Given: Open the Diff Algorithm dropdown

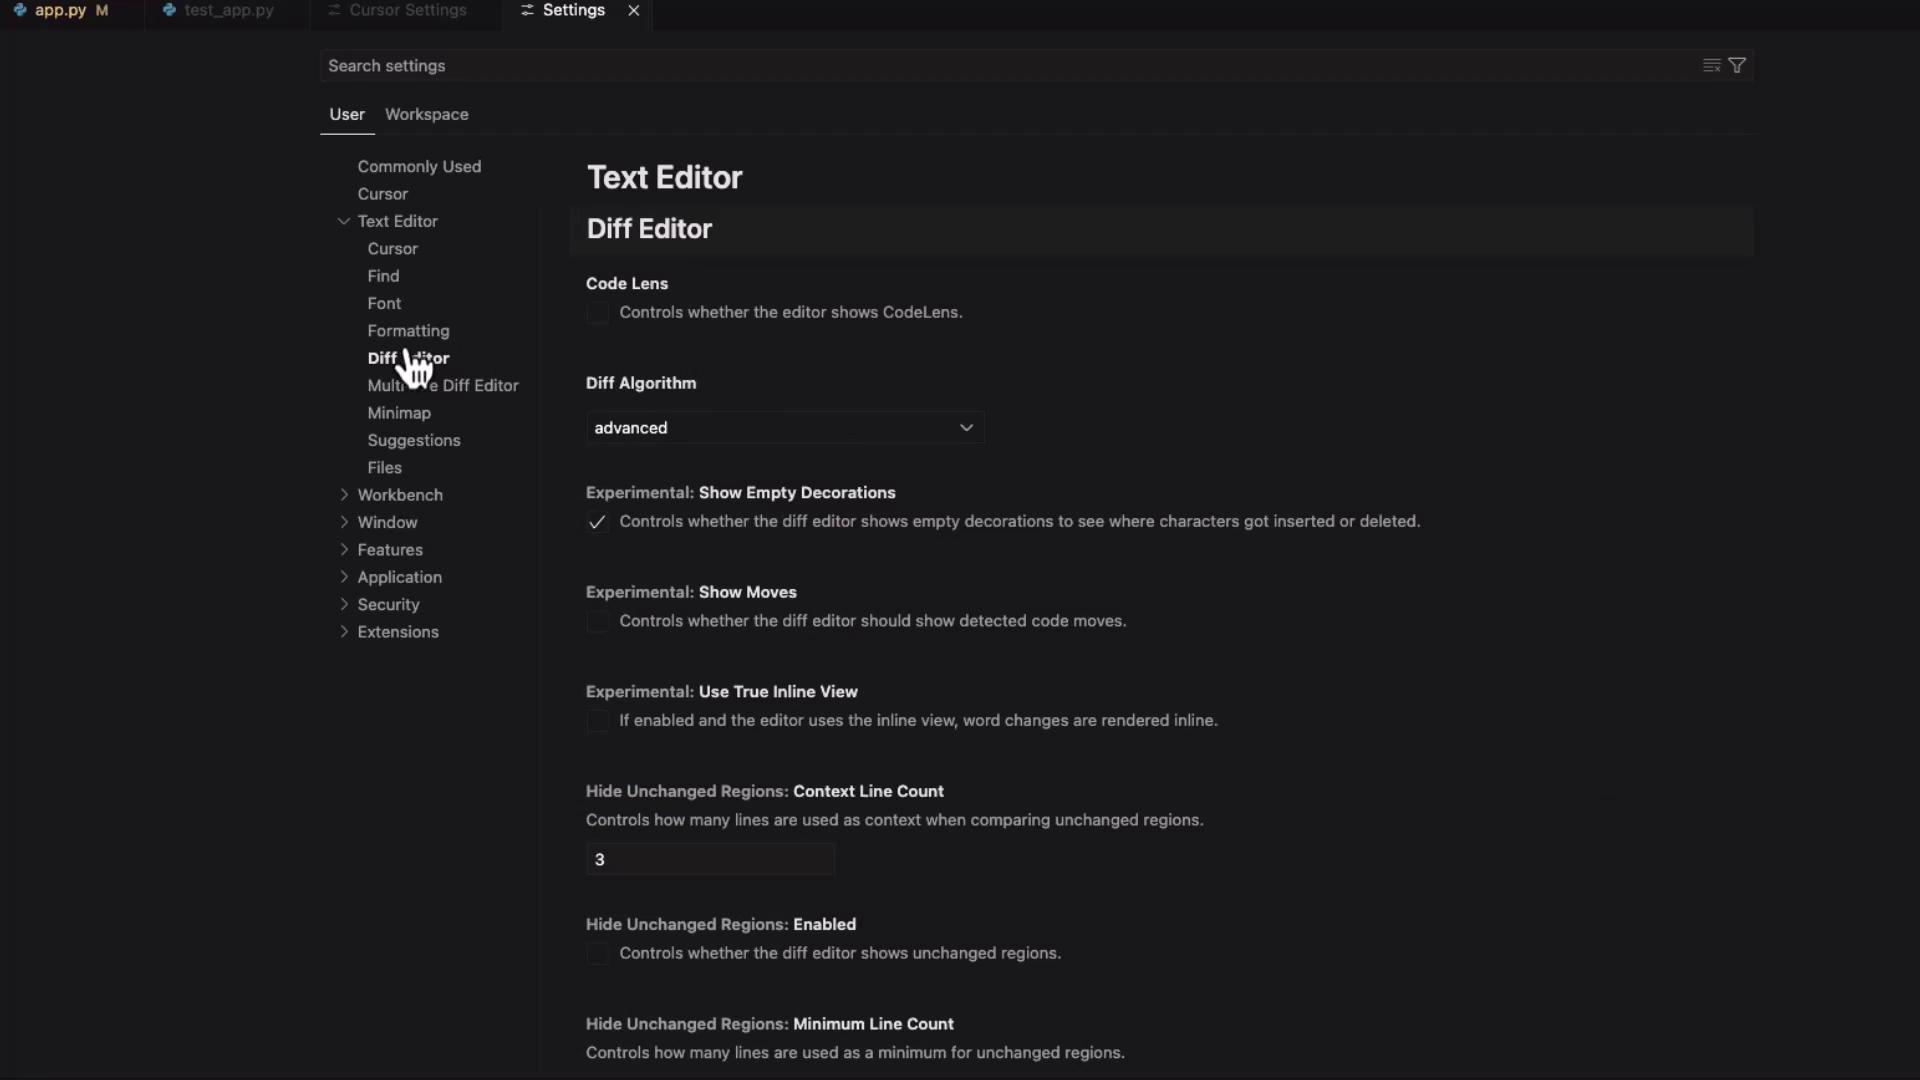Looking at the screenshot, I should (784, 428).
